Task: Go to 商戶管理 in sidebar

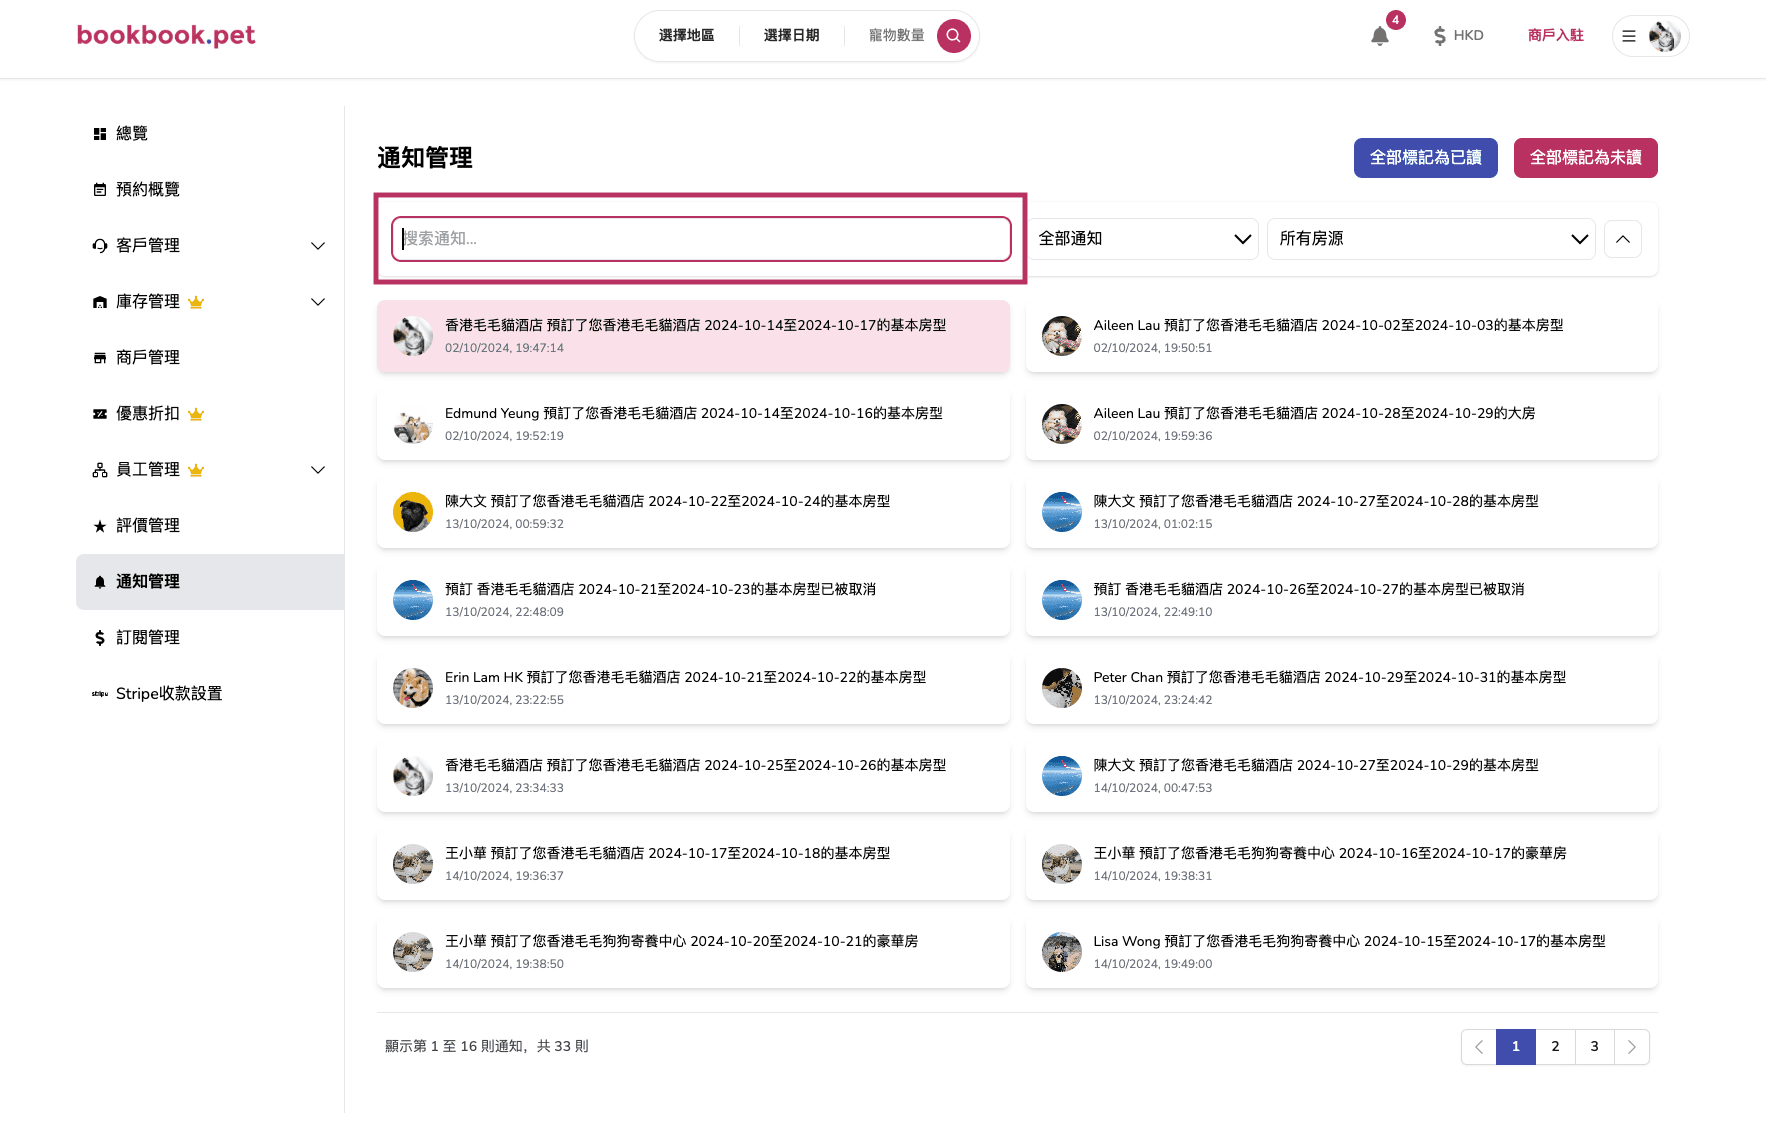Action: point(210,358)
